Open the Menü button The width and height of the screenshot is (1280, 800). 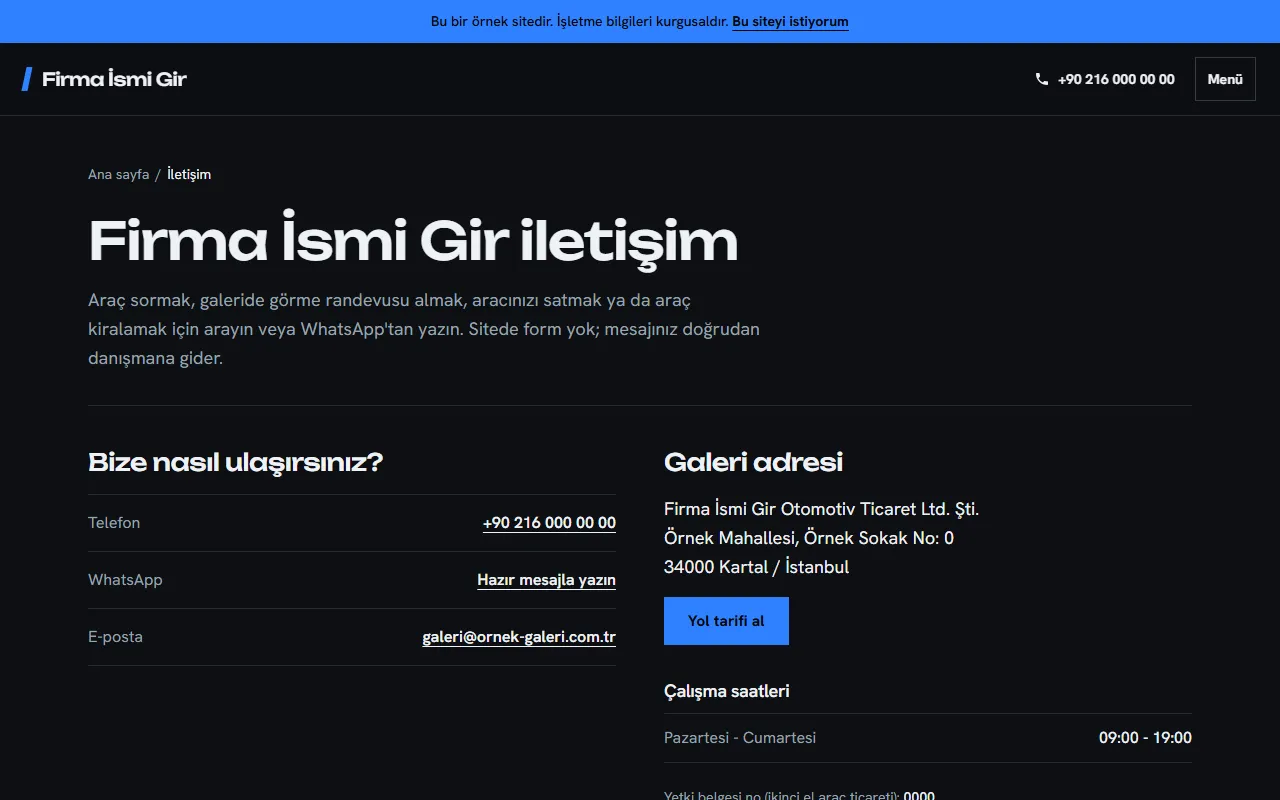pyautogui.click(x=1225, y=79)
